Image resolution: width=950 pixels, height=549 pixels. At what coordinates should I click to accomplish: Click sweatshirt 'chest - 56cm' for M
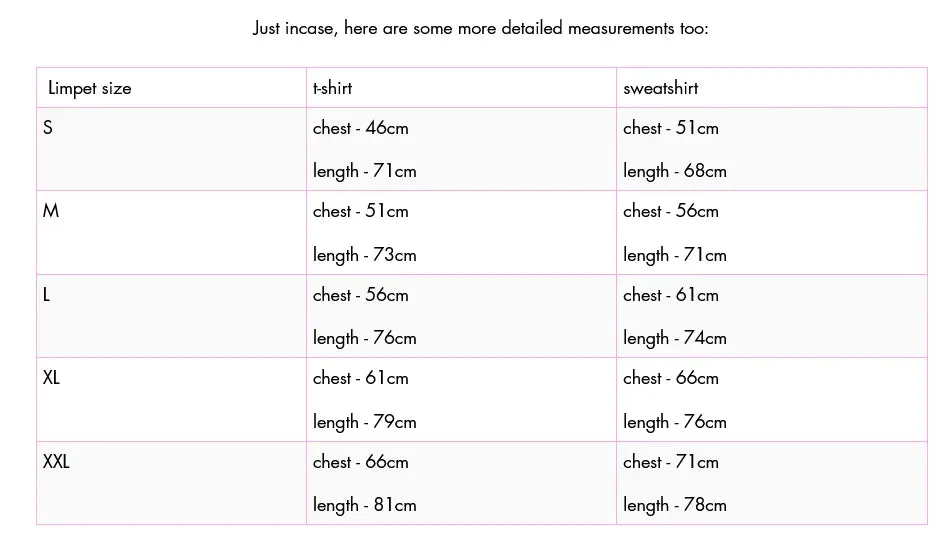click(671, 211)
